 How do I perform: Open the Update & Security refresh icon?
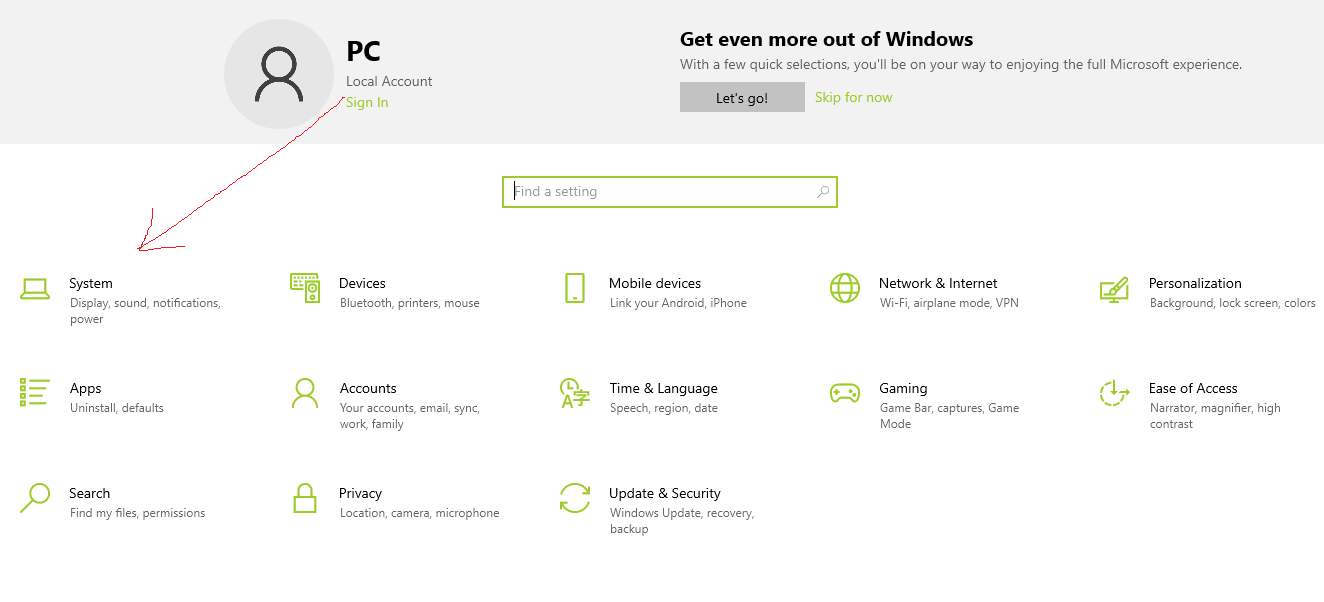574,497
